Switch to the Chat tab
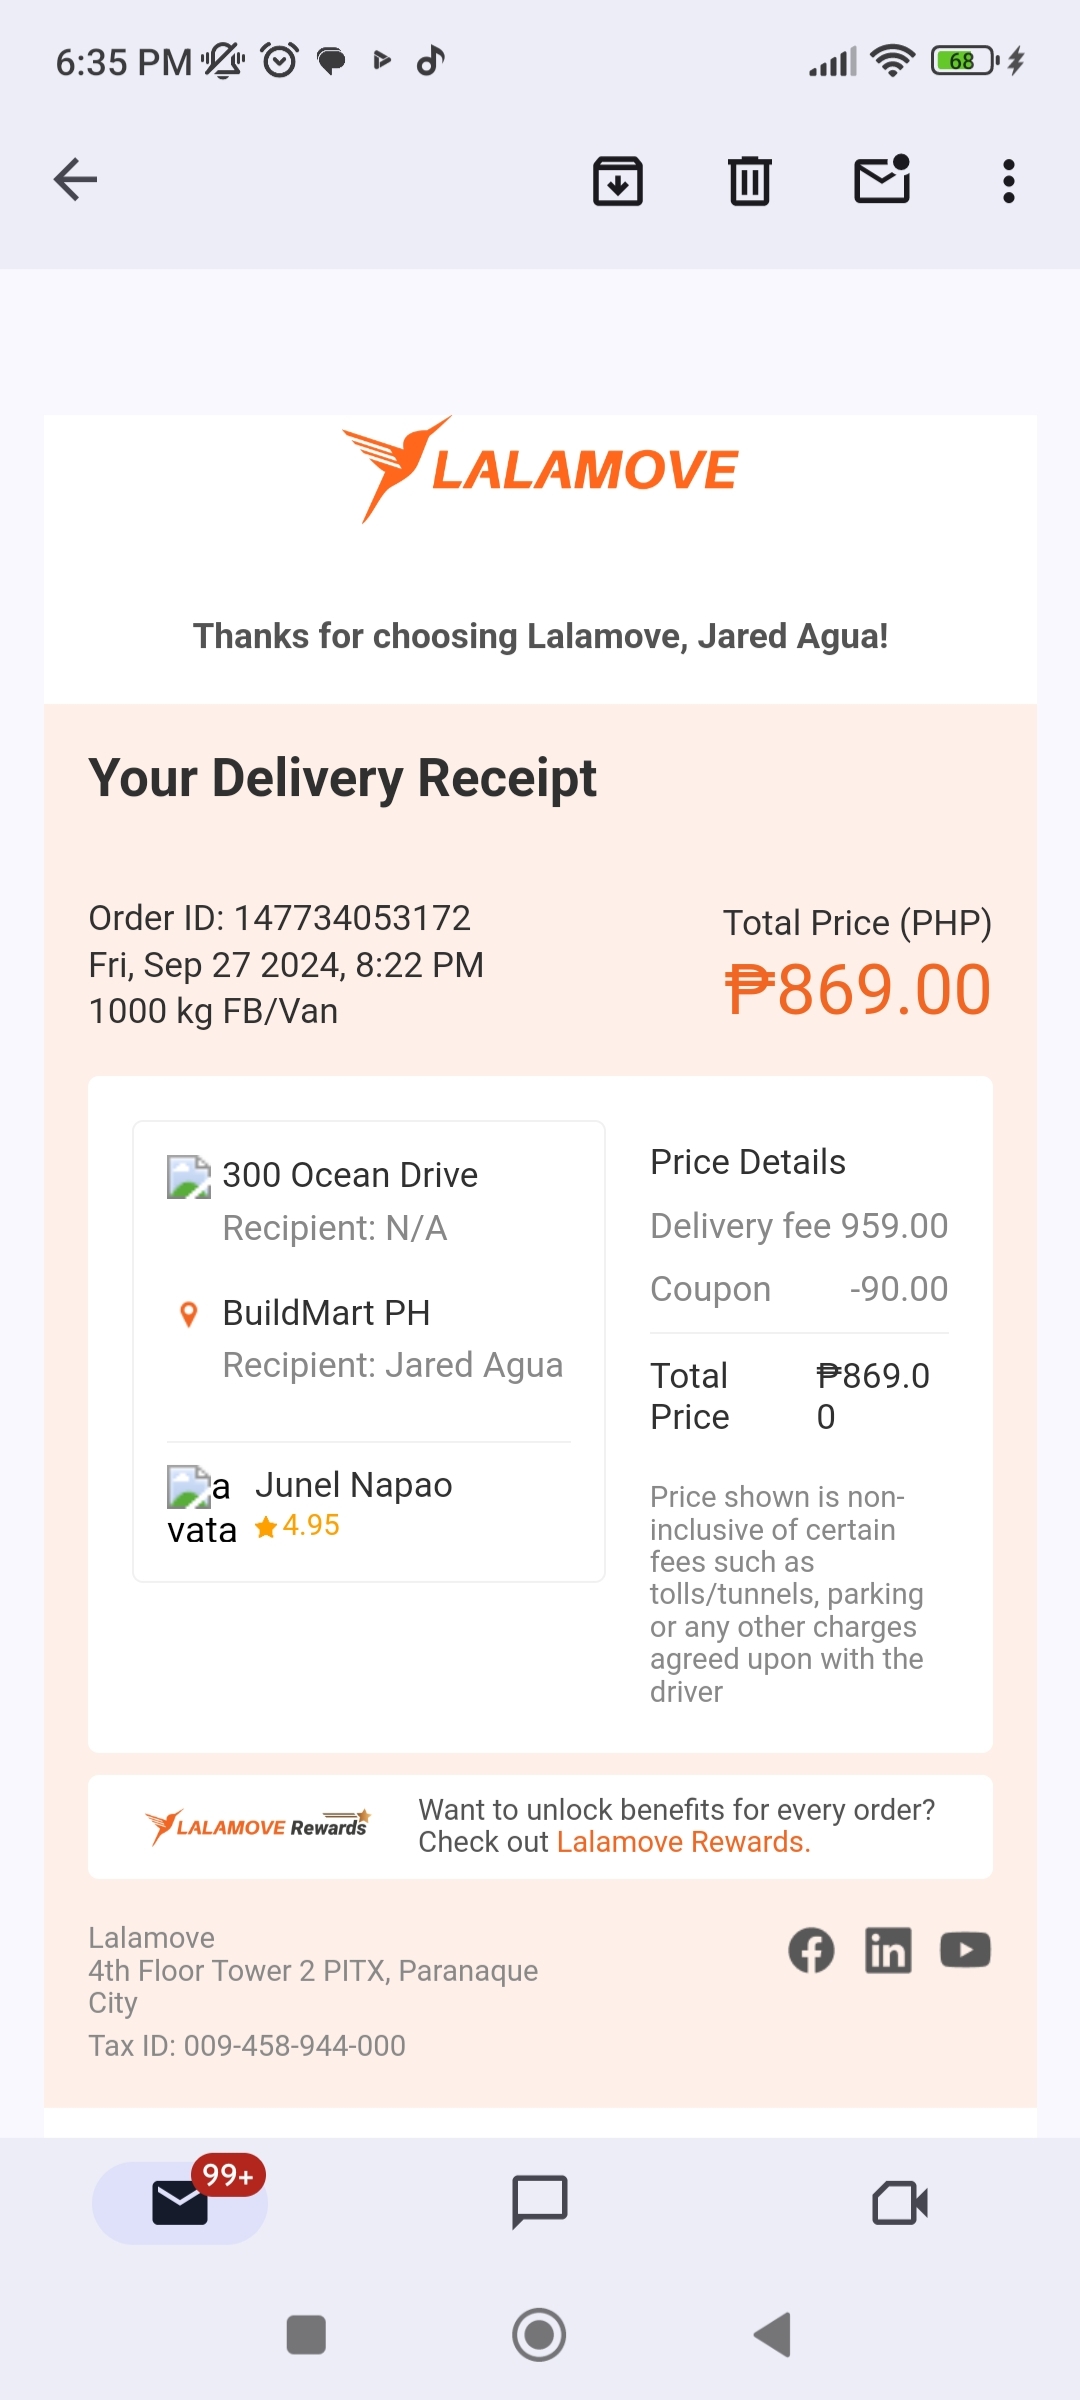The height and width of the screenshot is (2400, 1080). point(540,2202)
